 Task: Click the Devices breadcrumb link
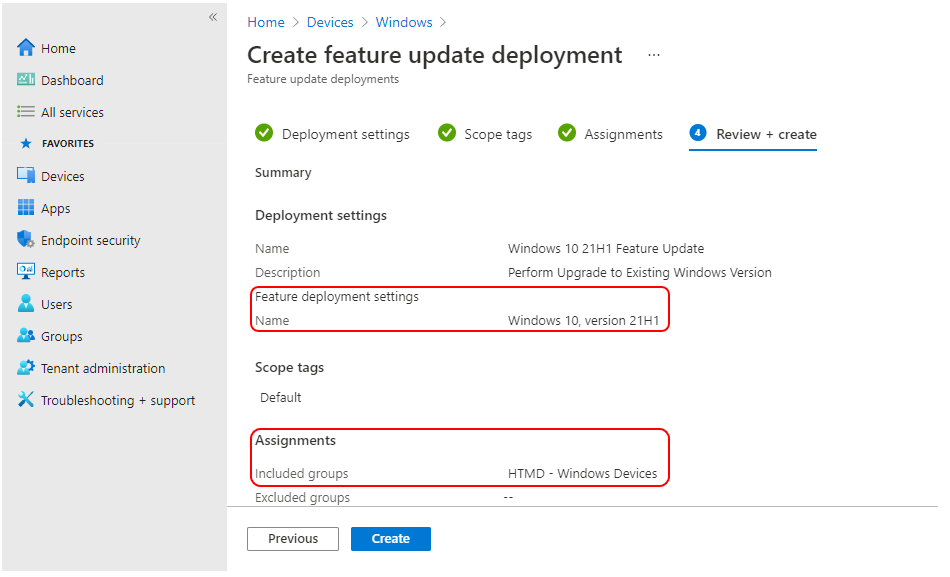click(330, 22)
